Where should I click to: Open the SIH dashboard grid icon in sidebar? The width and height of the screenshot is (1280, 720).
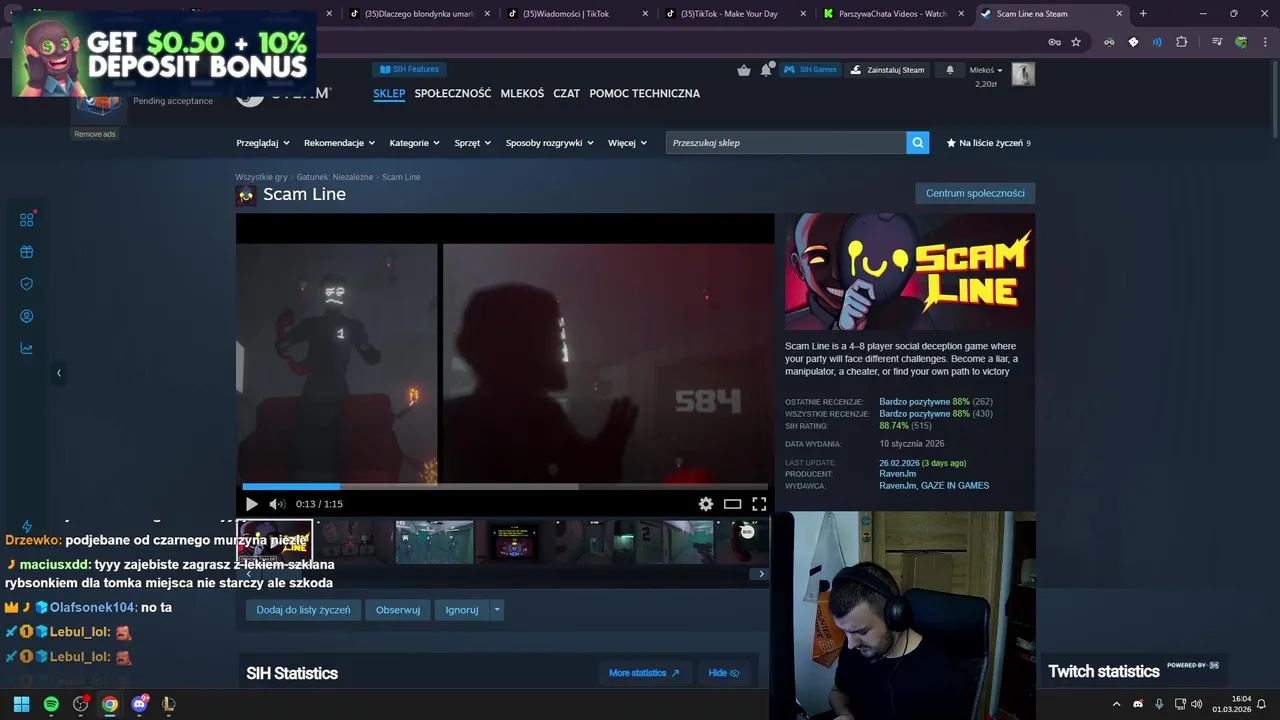click(27, 219)
